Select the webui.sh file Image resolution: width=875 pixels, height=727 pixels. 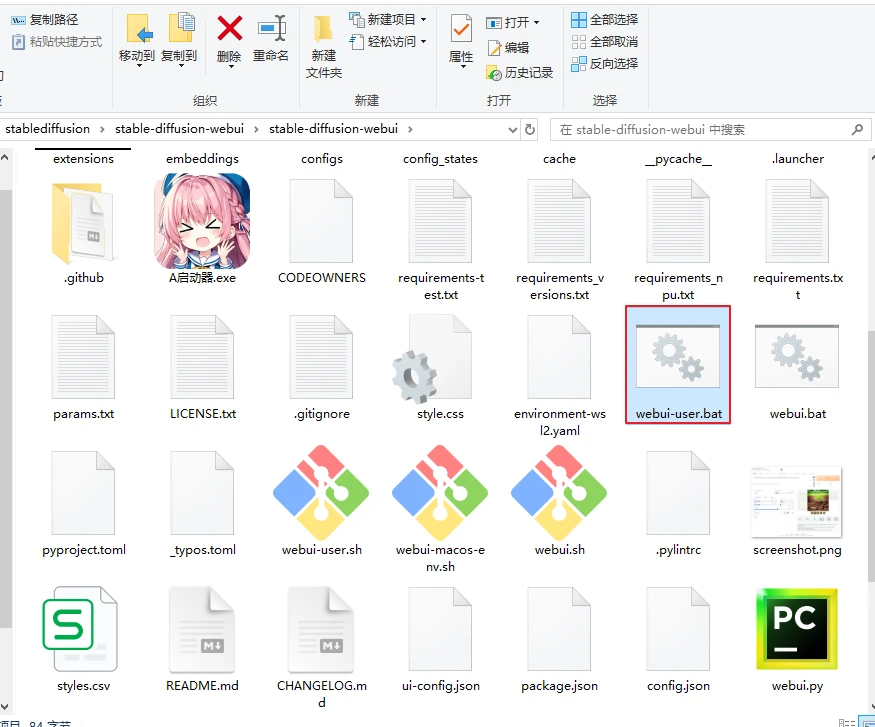tap(559, 502)
